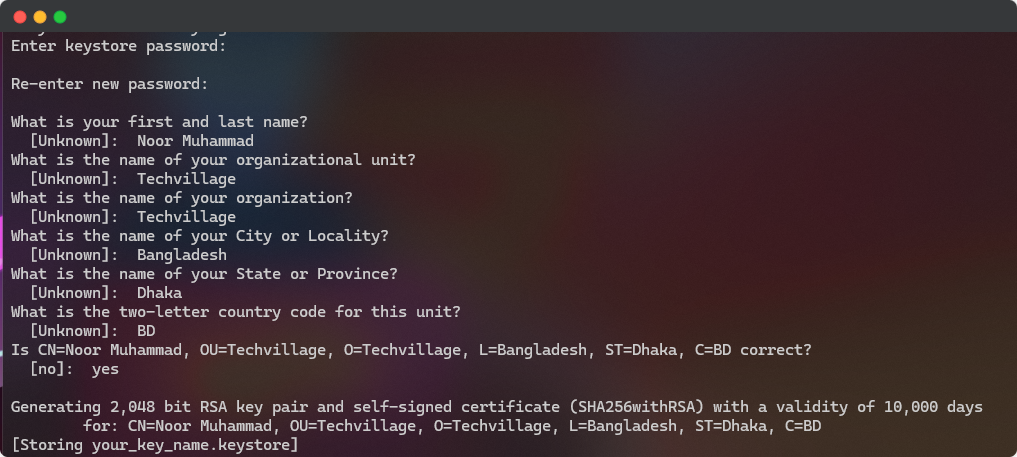Click the yellow minimize window button

click(x=40, y=17)
